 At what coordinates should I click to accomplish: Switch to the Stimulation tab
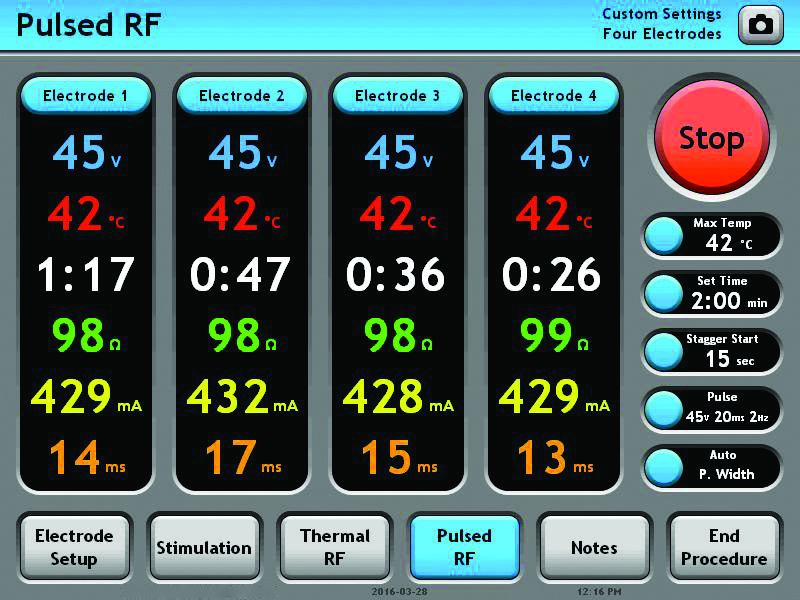click(204, 547)
